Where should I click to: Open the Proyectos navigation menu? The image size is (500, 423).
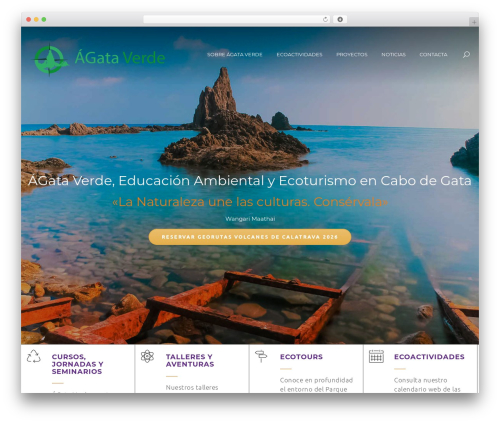tap(352, 54)
